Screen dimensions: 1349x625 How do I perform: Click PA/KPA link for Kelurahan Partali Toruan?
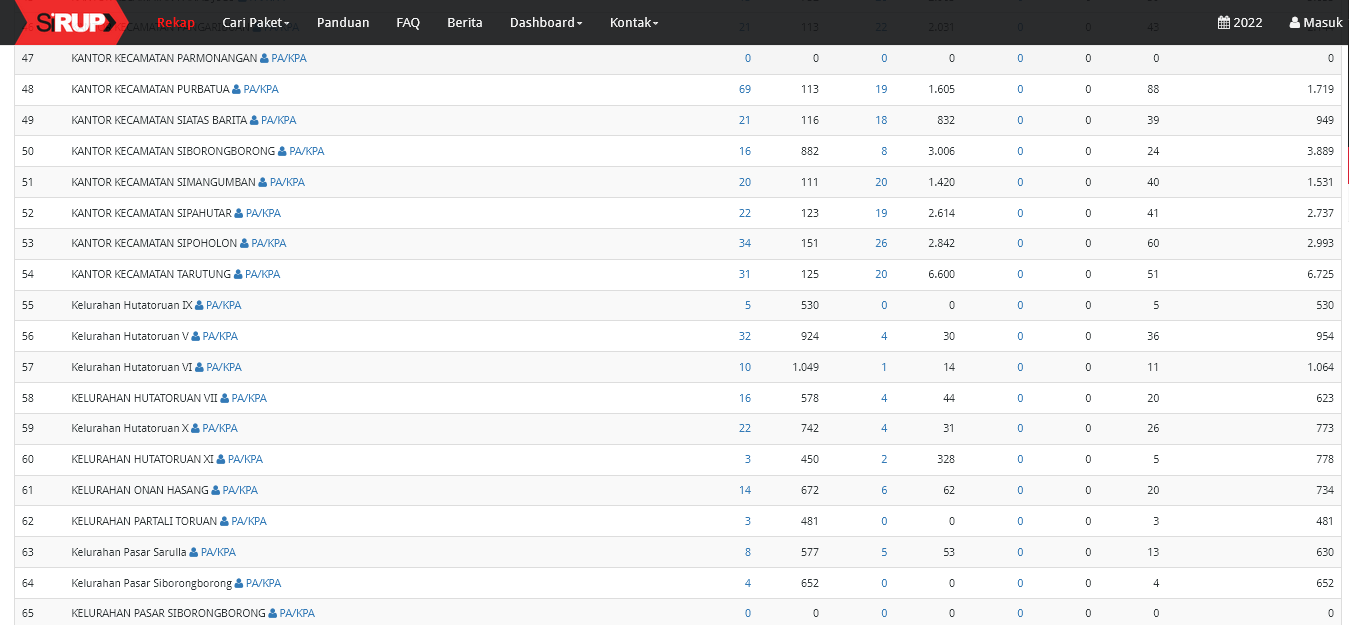pos(249,522)
